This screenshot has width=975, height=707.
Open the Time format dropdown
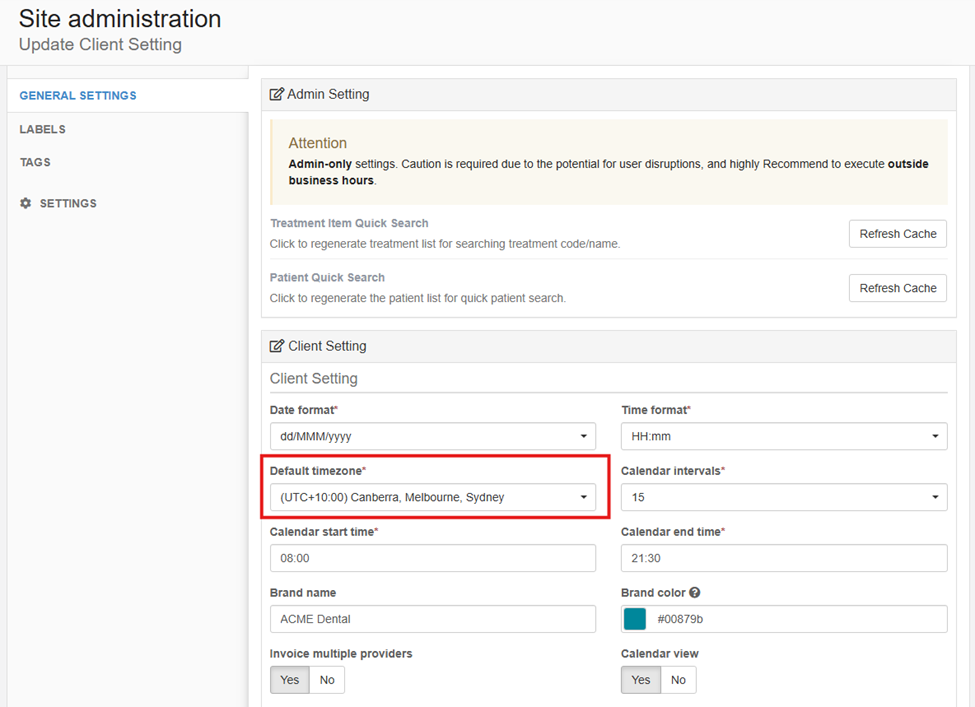[x=783, y=437]
